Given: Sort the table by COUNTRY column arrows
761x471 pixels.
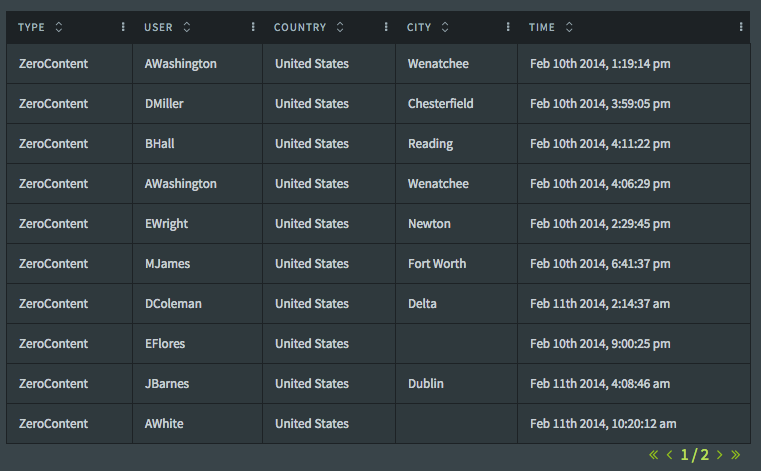Looking at the screenshot, I should click(x=340, y=27).
